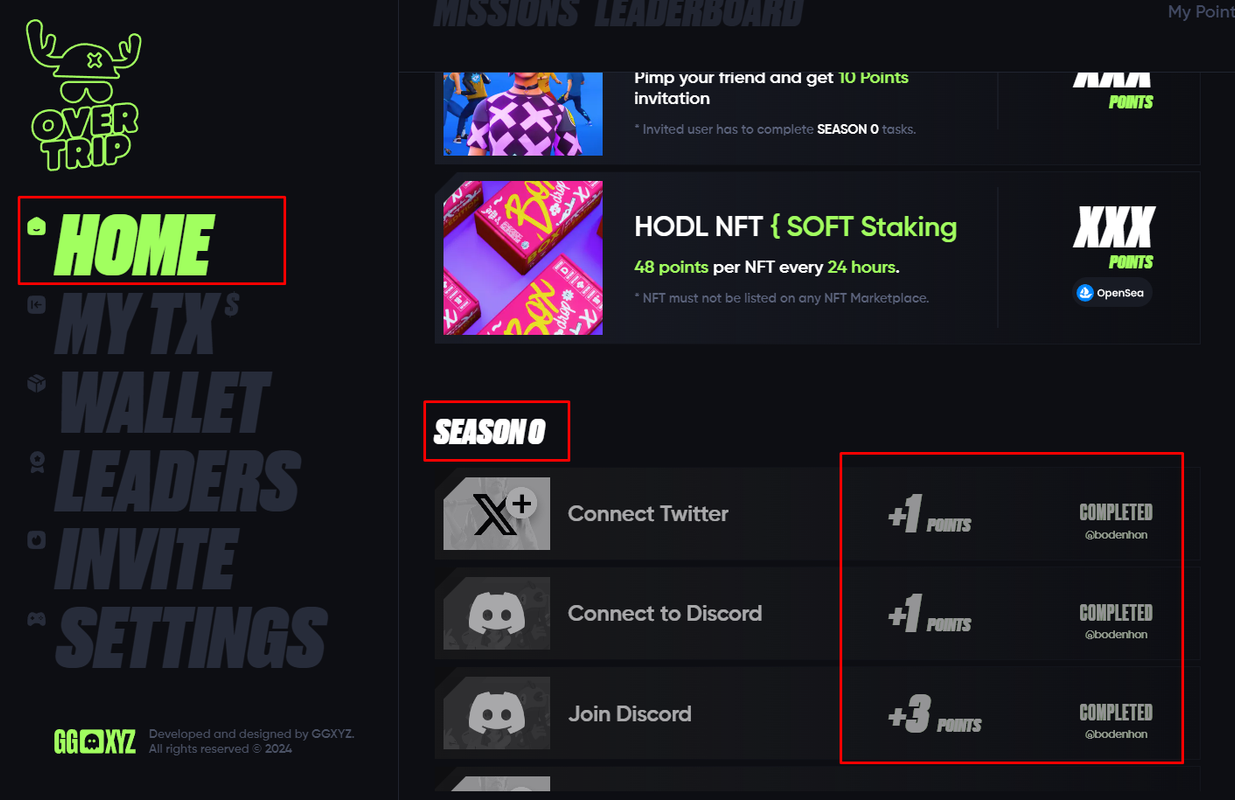Click the Discord icon for Join Discord
1235x800 pixels.
tap(497, 714)
